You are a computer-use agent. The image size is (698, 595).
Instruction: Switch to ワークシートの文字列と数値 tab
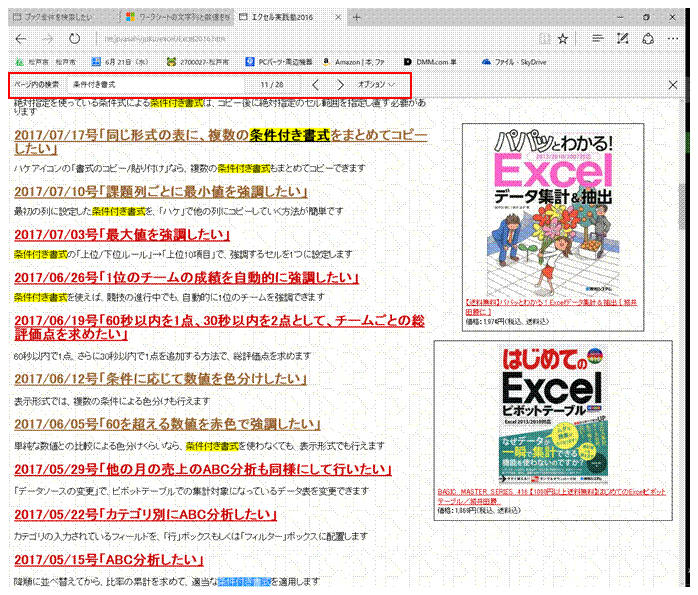coord(178,17)
